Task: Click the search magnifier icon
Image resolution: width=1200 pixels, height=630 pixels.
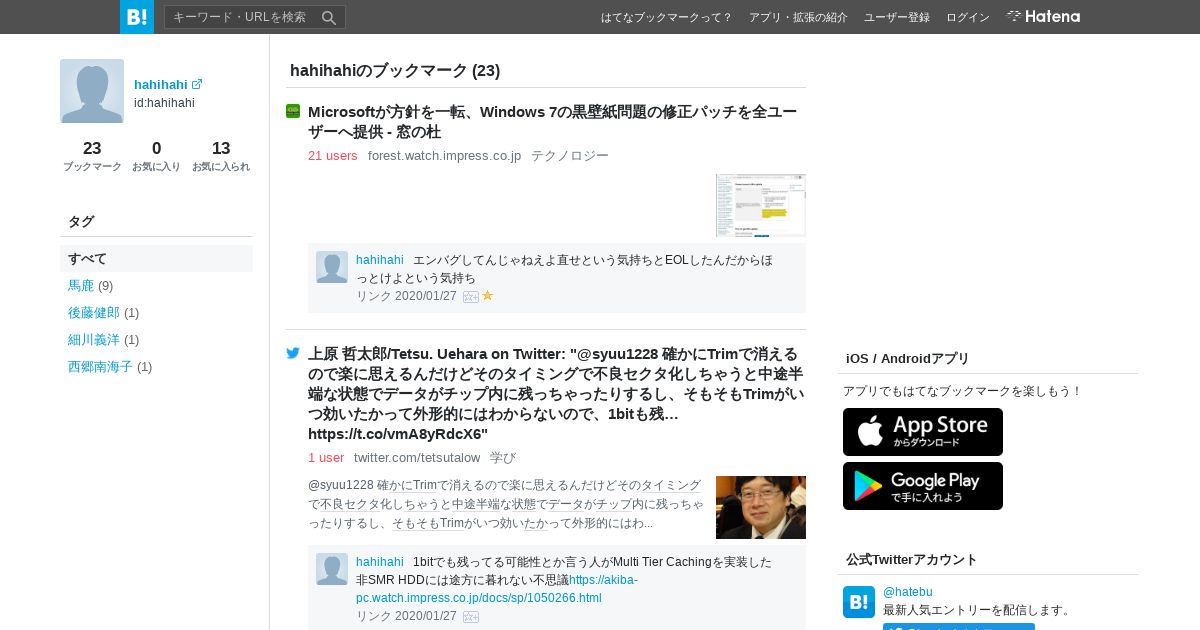Action: [329, 17]
